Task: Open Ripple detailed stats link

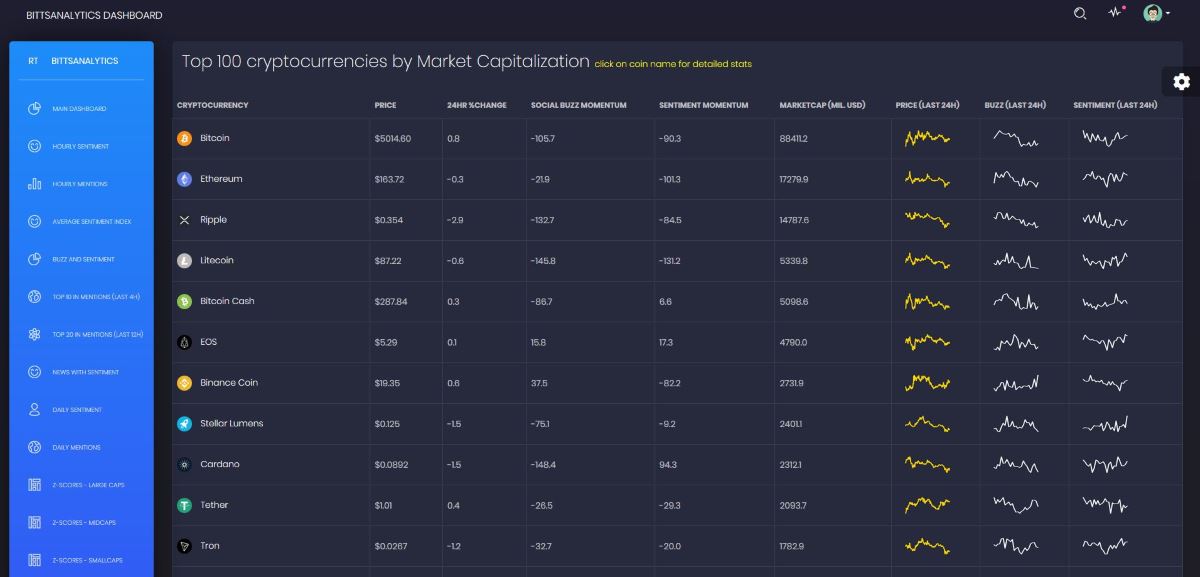Action: pyautogui.click(x=214, y=220)
